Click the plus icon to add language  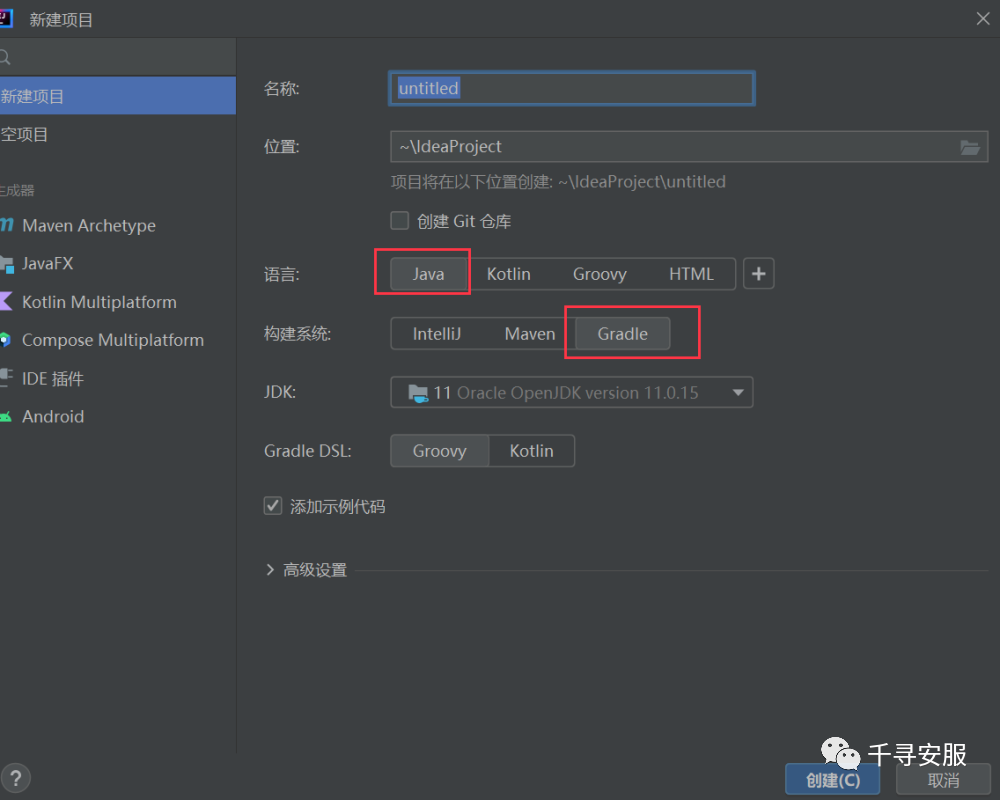click(758, 274)
